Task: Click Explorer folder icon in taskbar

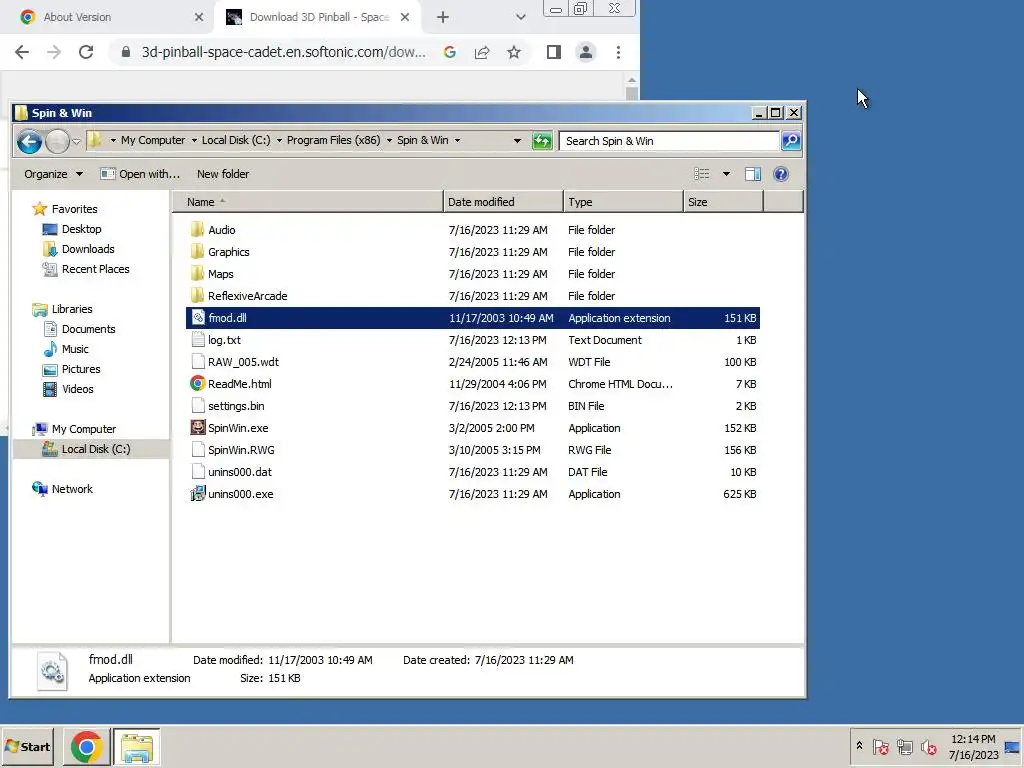Action: point(136,747)
